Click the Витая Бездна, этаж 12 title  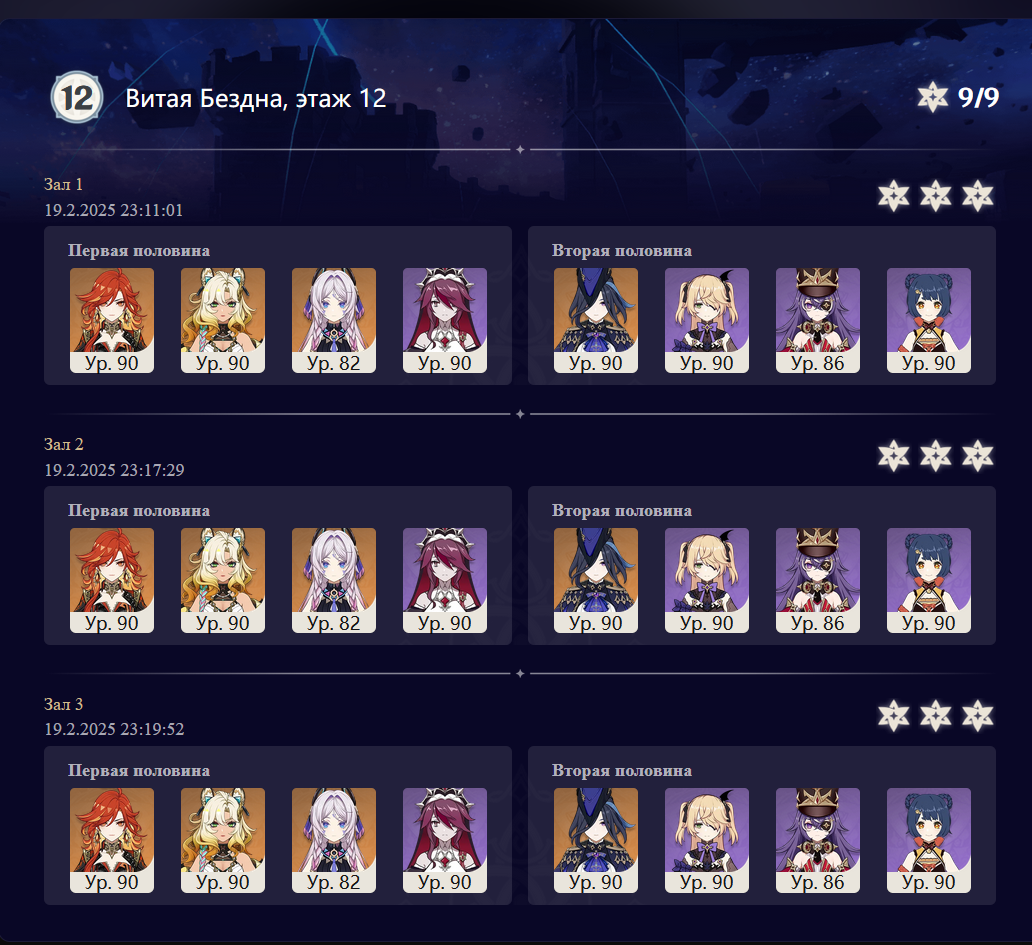click(255, 98)
